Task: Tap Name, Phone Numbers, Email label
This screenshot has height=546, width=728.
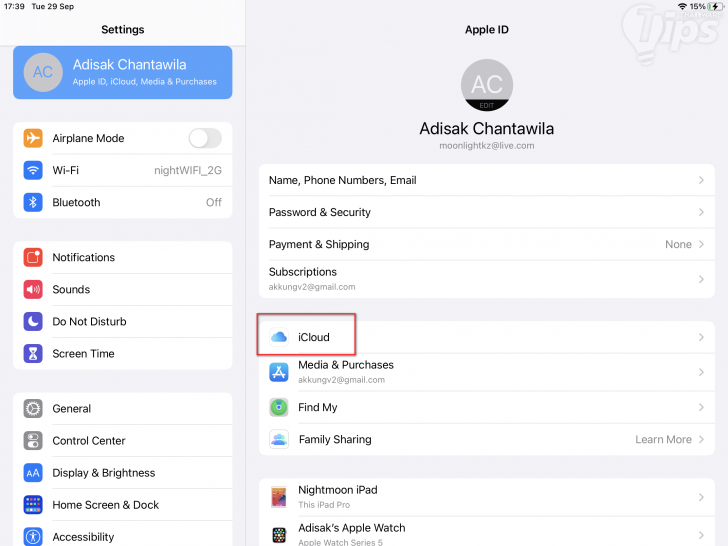Action: [343, 180]
